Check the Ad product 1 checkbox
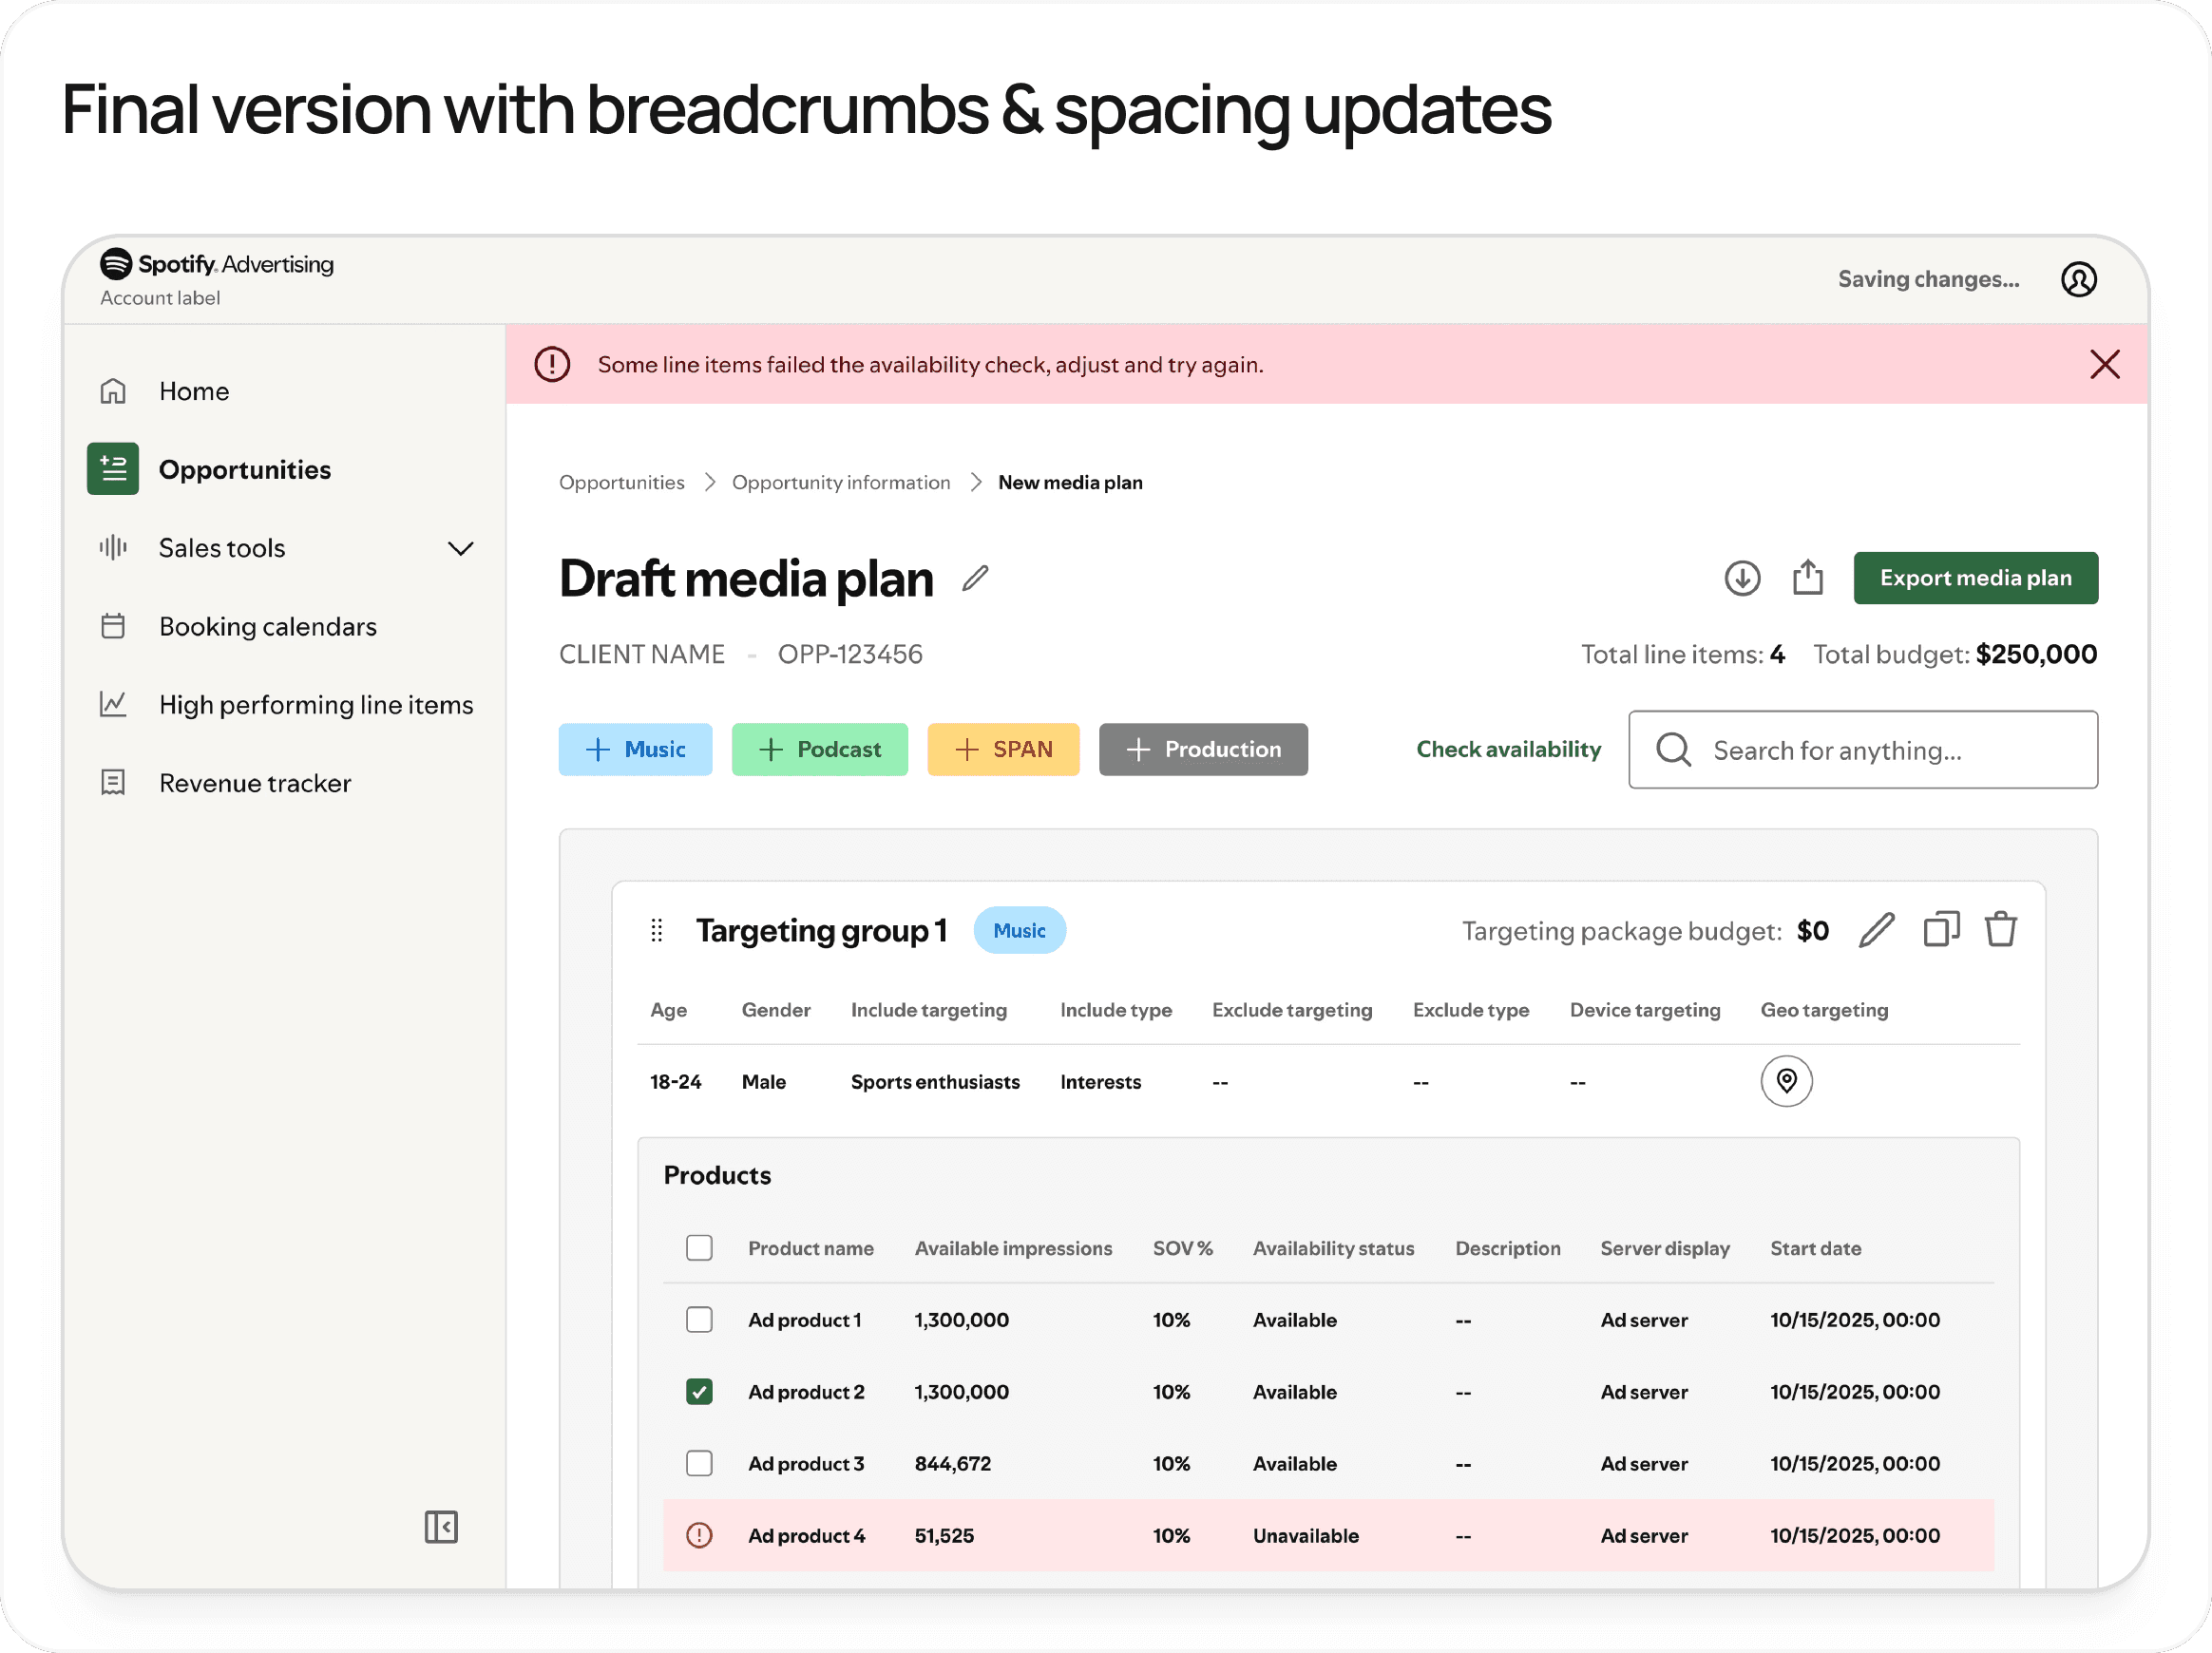Image resolution: width=2212 pixels, height=1653 pixels. tap(699, 1319)
